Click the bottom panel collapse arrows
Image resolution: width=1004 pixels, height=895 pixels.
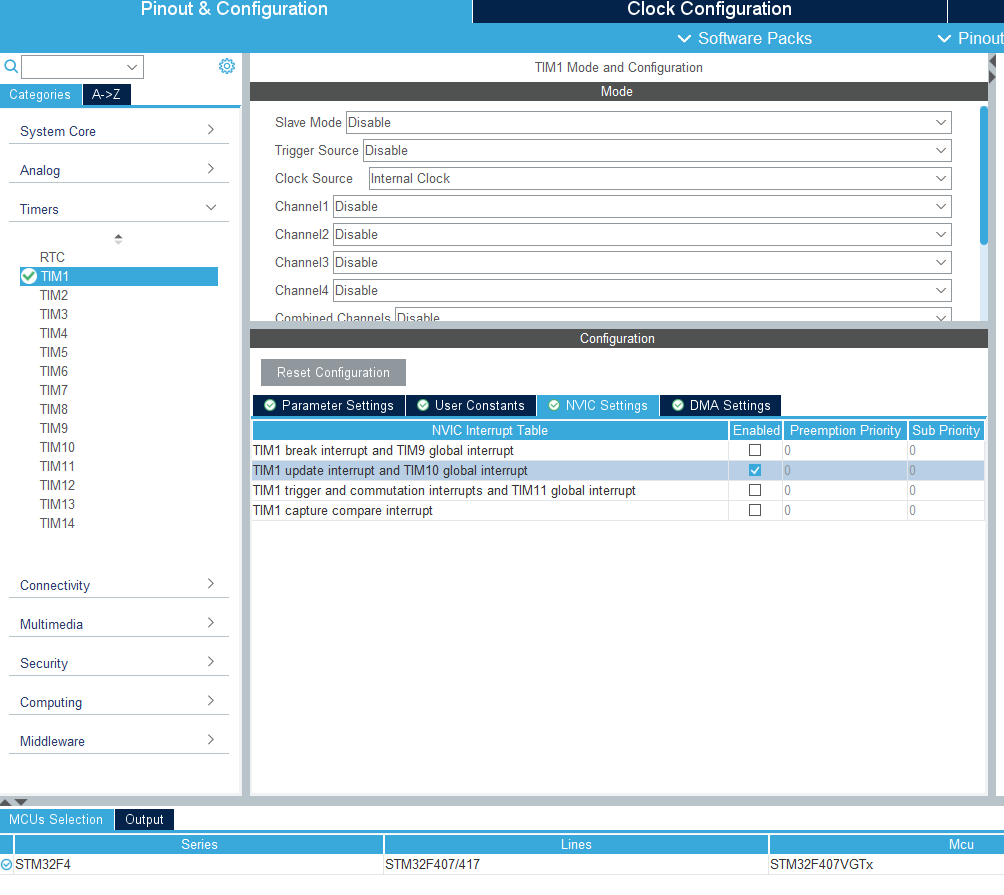(x=13, y=802)
